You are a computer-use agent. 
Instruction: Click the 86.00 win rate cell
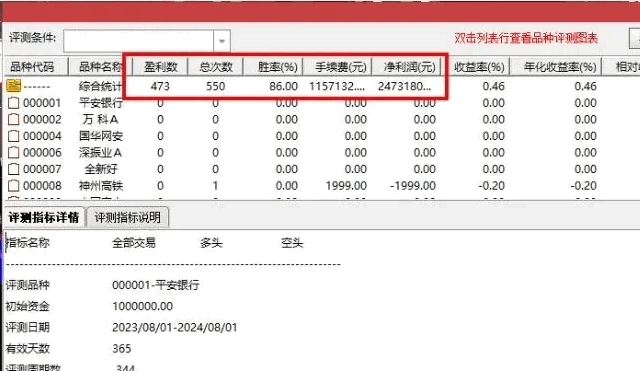(x=283, y=86)
